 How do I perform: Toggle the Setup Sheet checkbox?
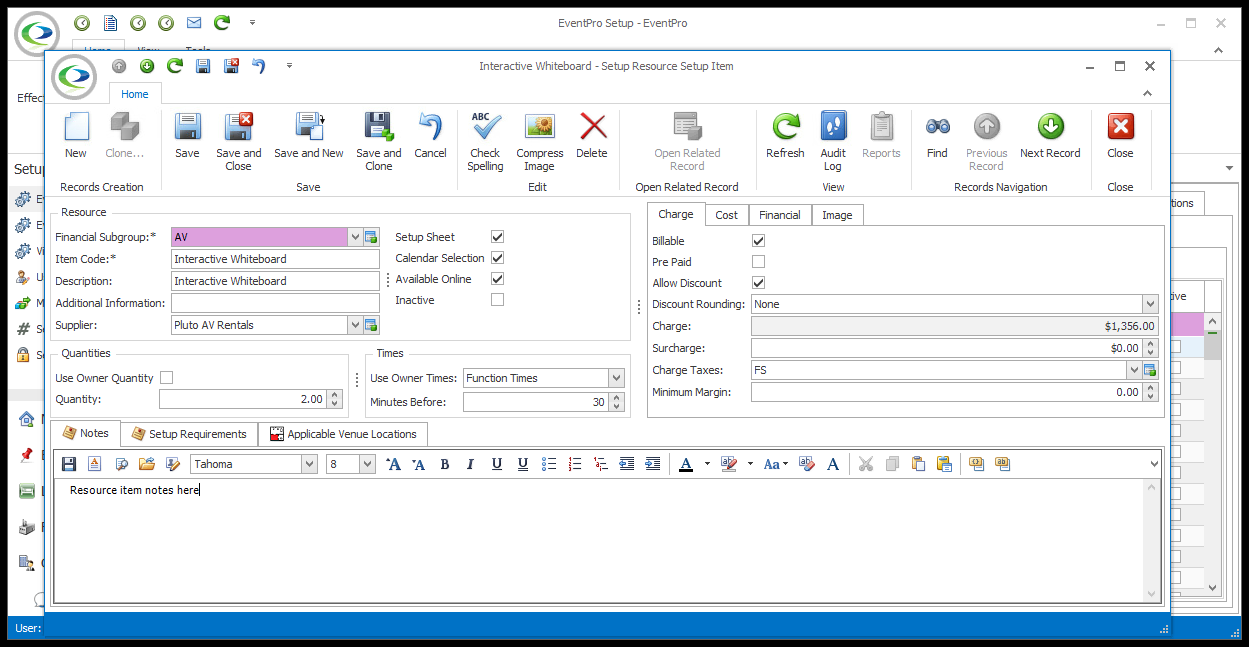click(497, 237)
